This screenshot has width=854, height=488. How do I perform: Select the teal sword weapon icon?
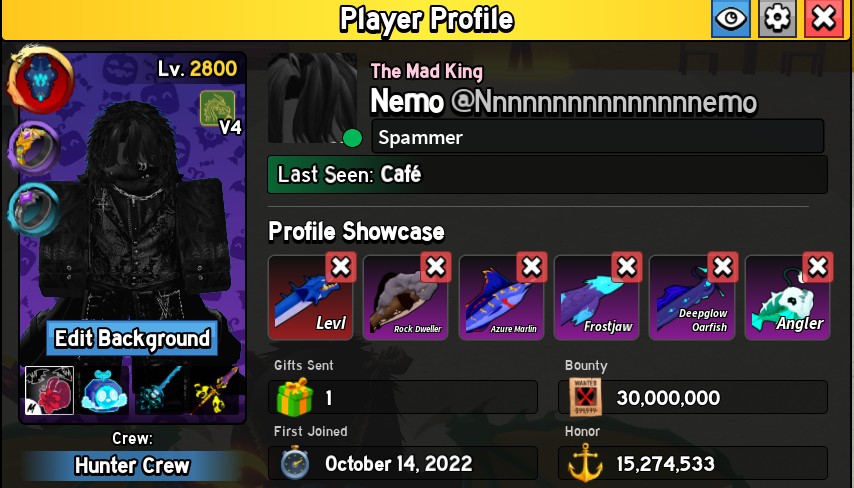(160, 392)
